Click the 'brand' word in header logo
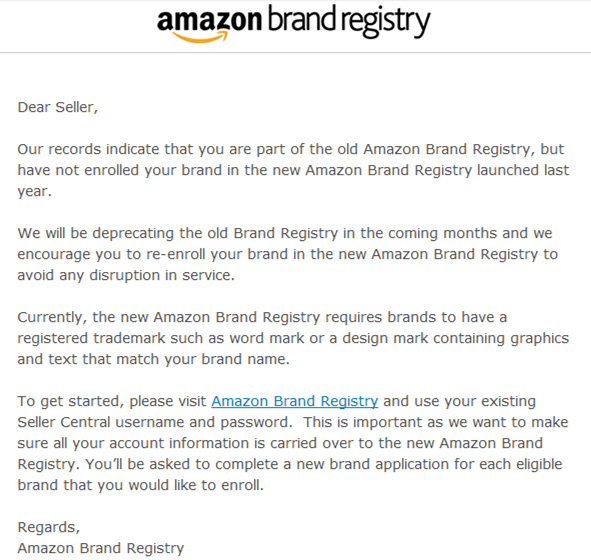Image resolution: width=591 pixels, height=560 pixels. point(302,18)
